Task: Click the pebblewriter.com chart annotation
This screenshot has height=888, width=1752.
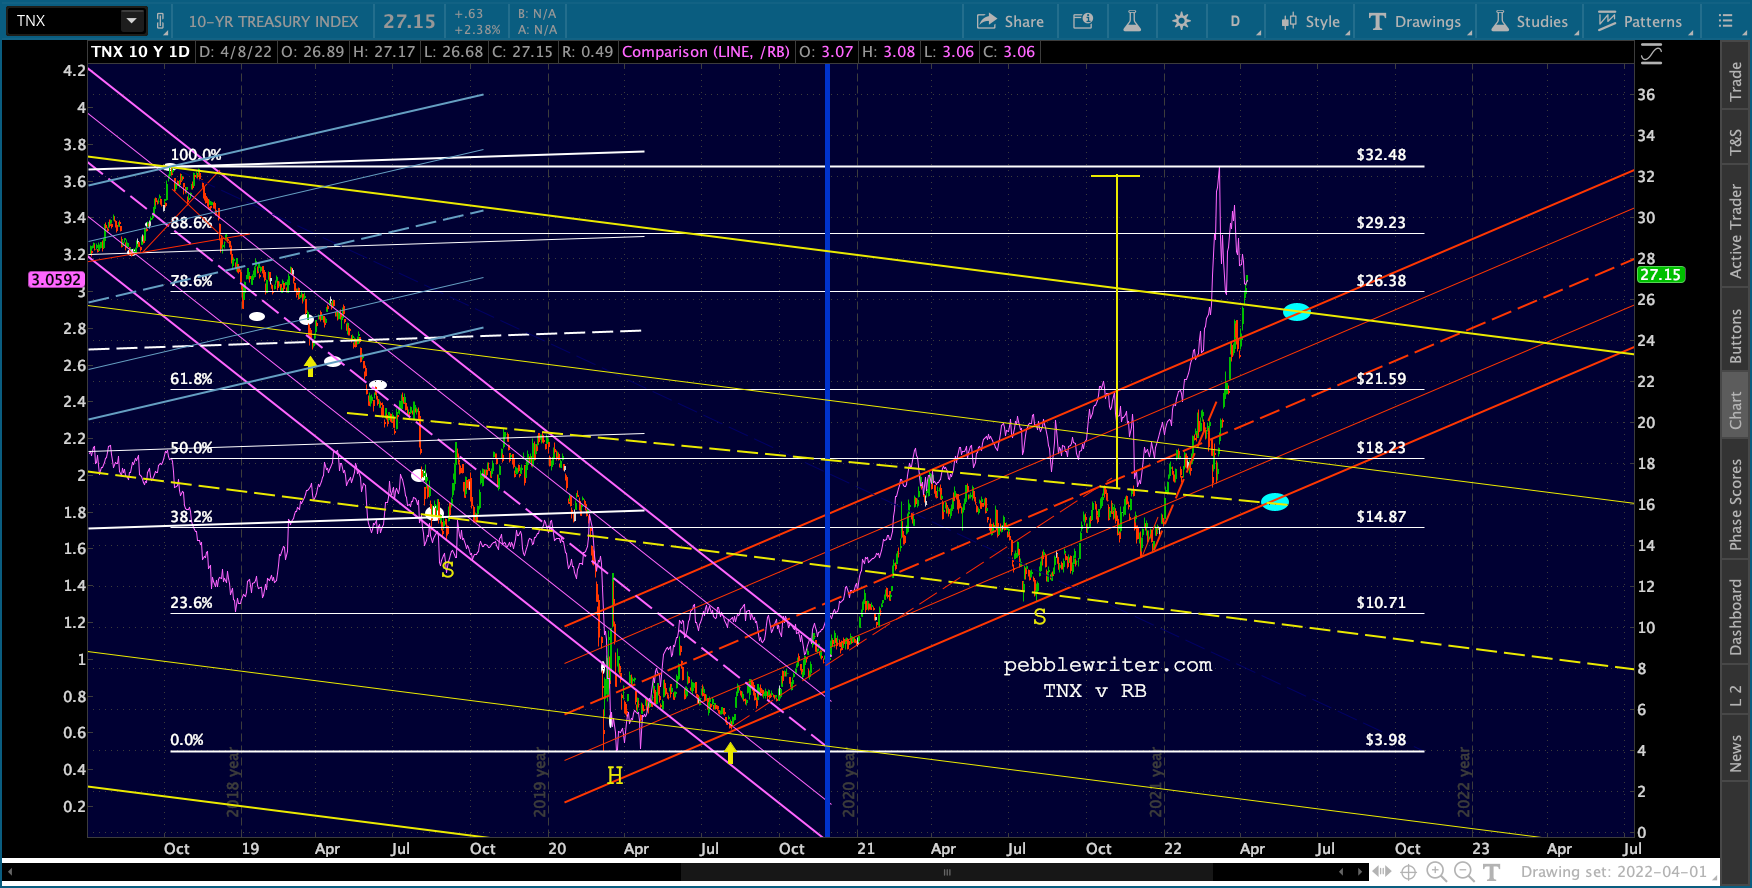Action: click(1108, 665)
